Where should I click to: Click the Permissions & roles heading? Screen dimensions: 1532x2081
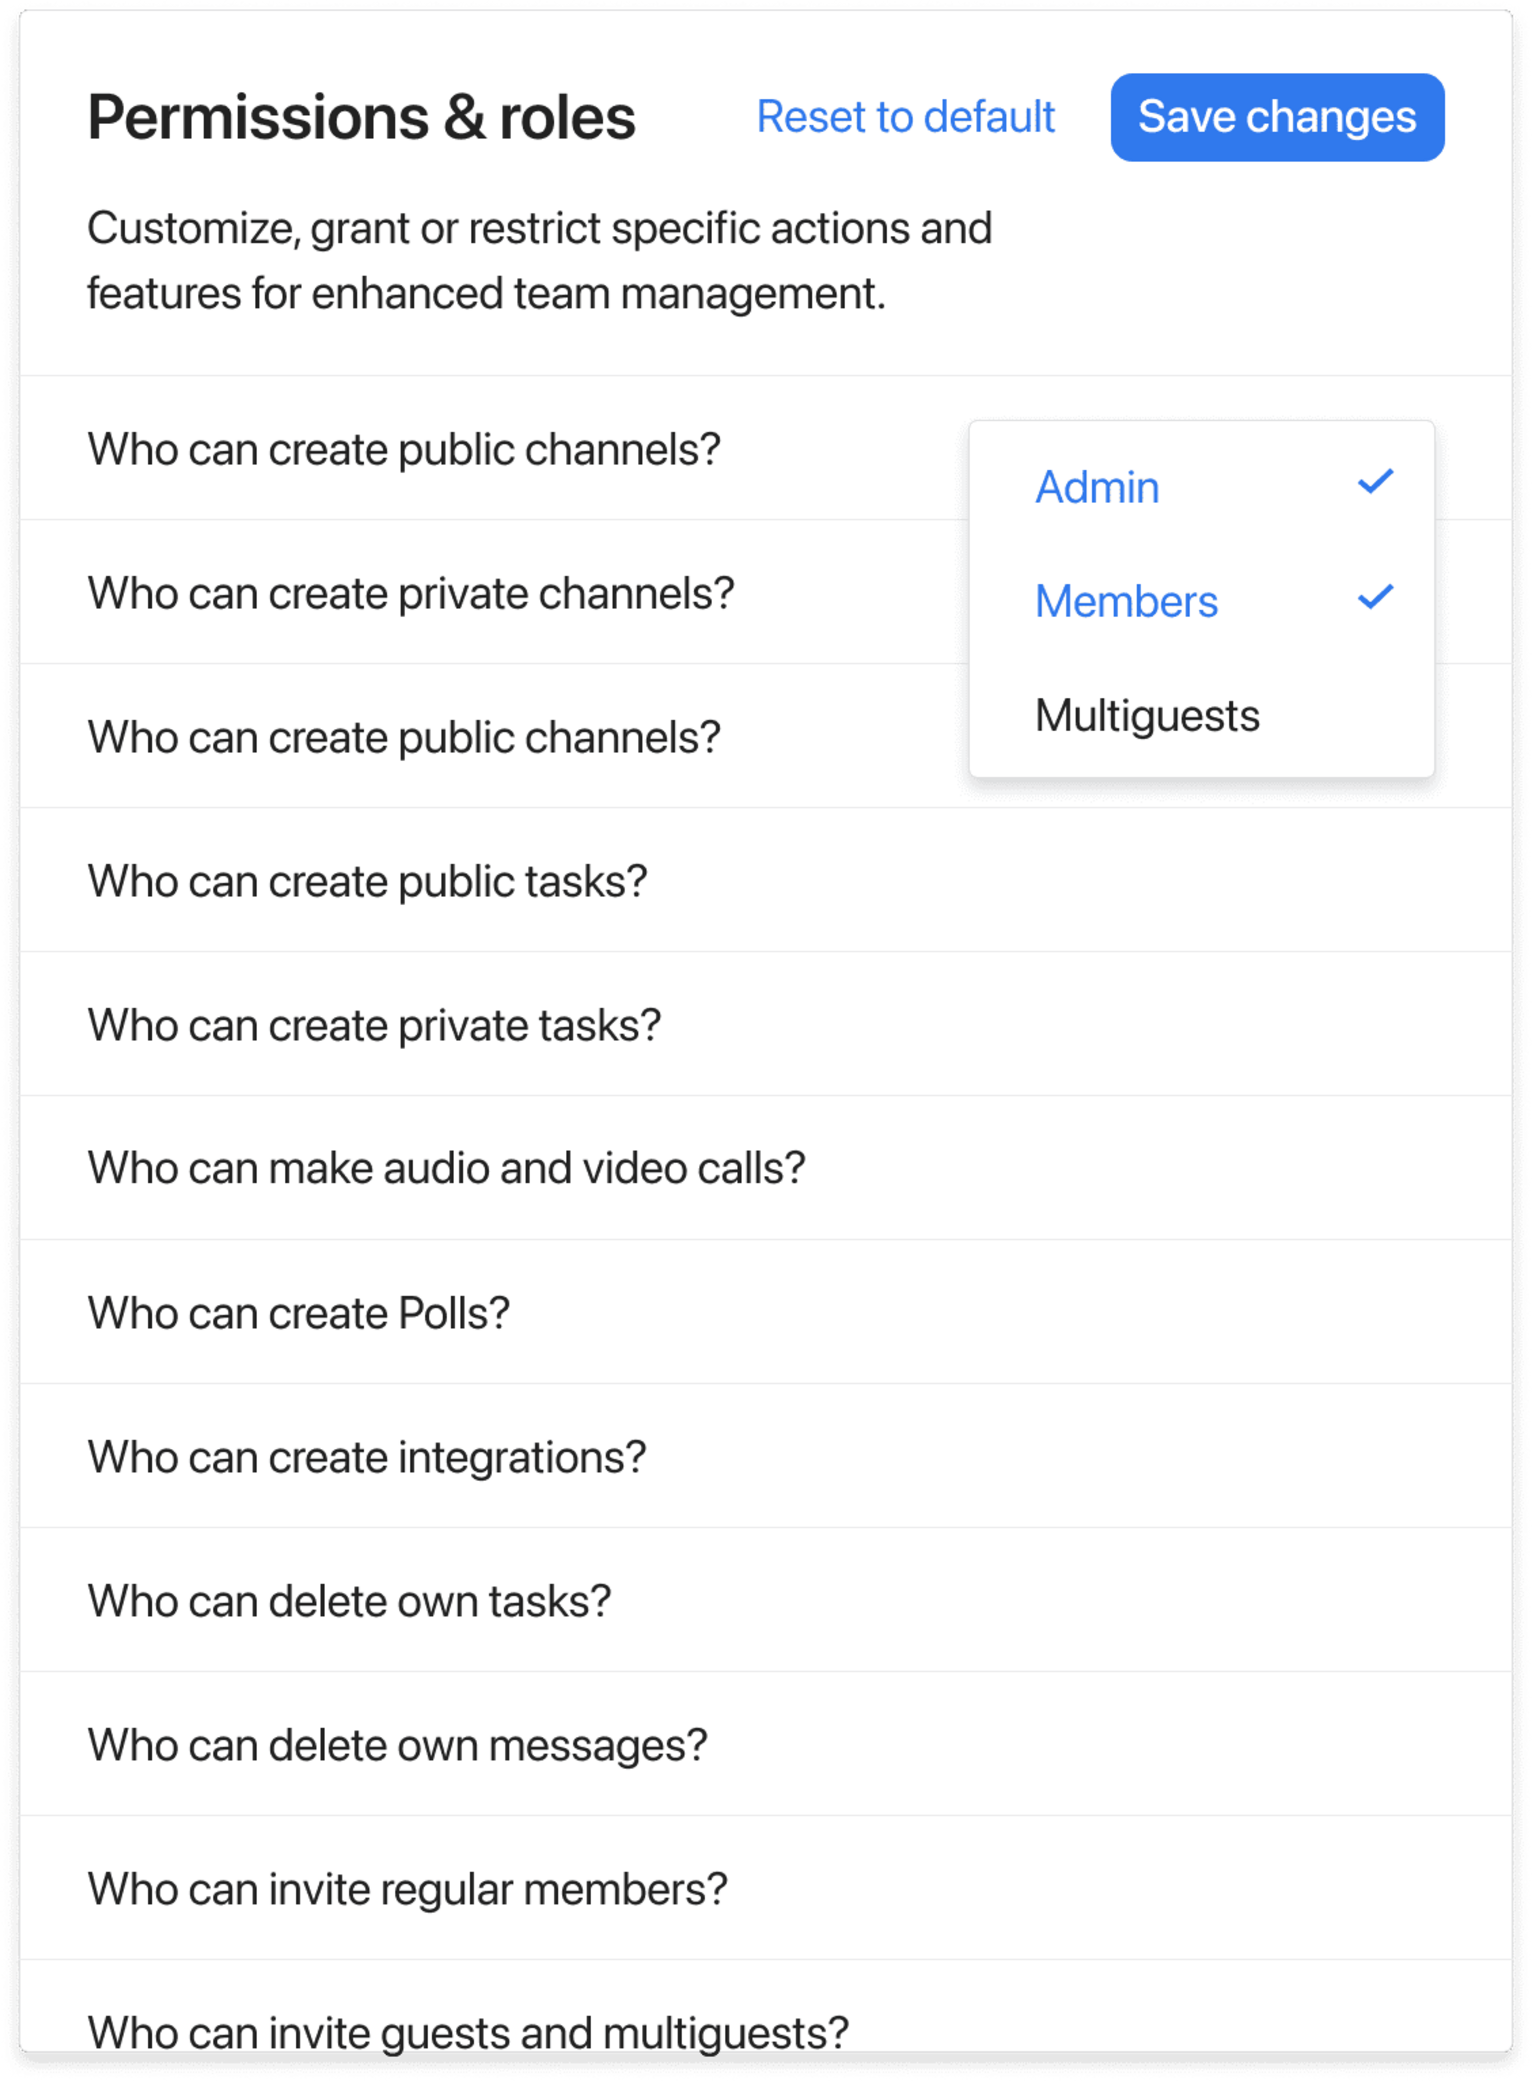coord(361,116)
